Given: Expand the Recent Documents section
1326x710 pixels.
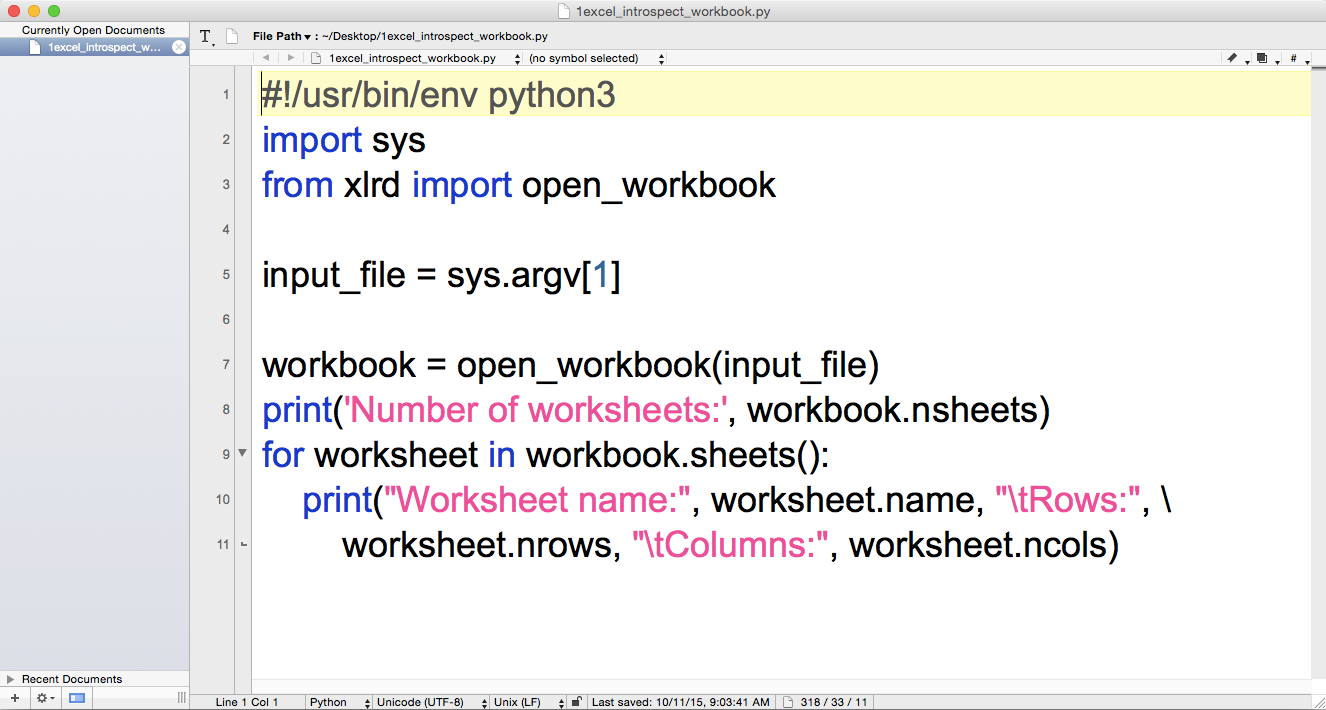Looking at the screenshot, I should pos(12,678).
